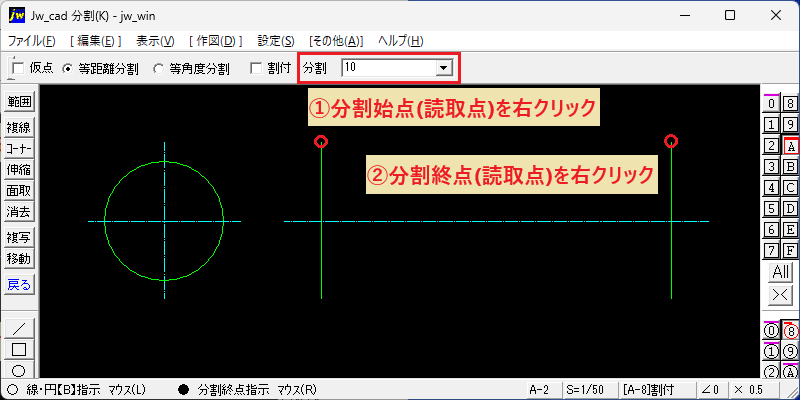Click the All layers button
The width and height of the screenshot is (800, 400).
coord(781,272)
